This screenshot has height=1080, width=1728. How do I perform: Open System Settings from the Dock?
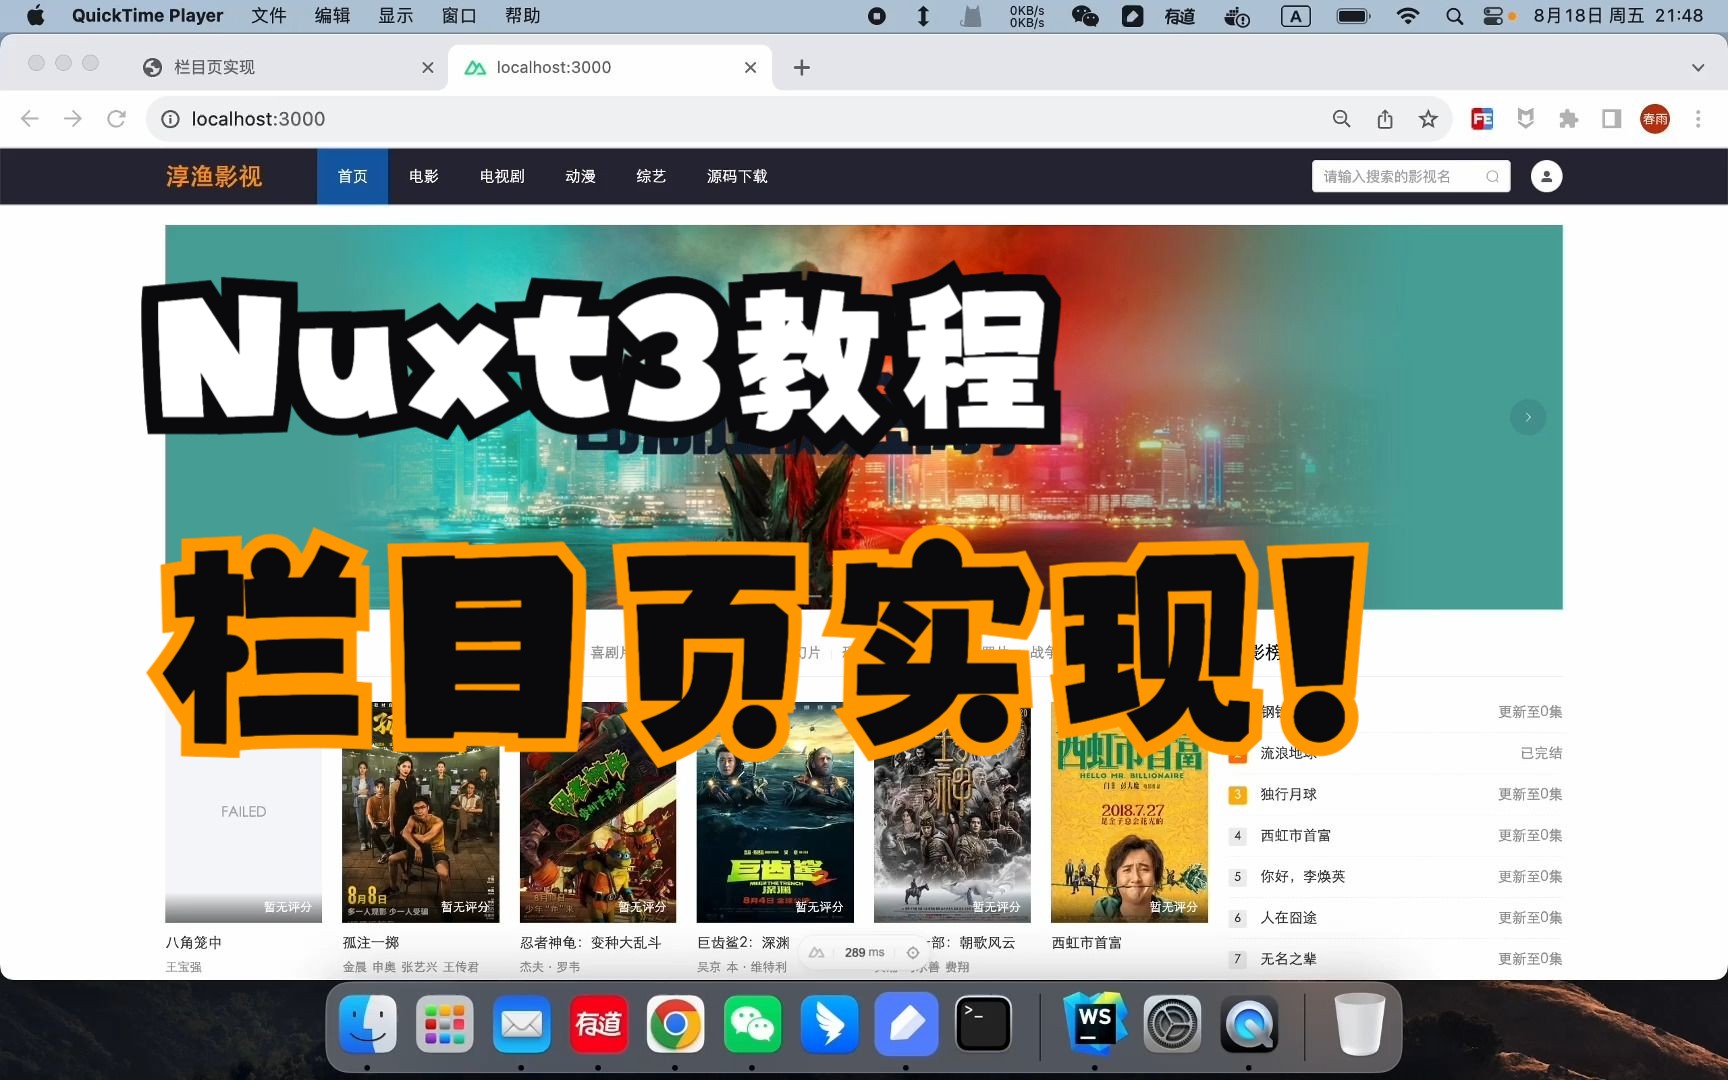tap(1172, 1025)
